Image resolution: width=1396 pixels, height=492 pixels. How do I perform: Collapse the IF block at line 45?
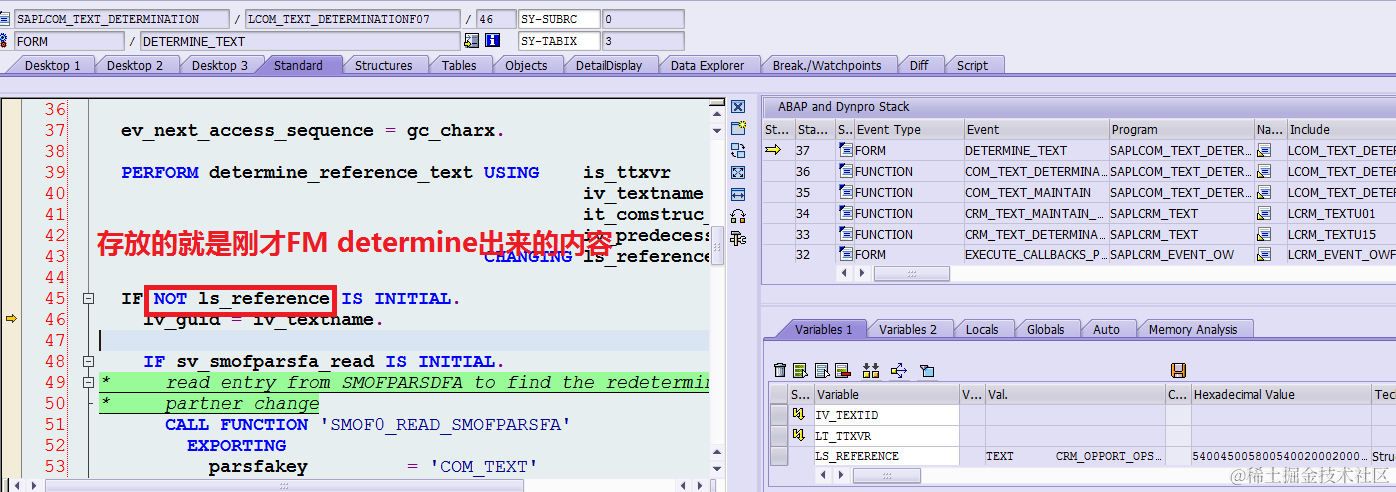tap(88, 298)
